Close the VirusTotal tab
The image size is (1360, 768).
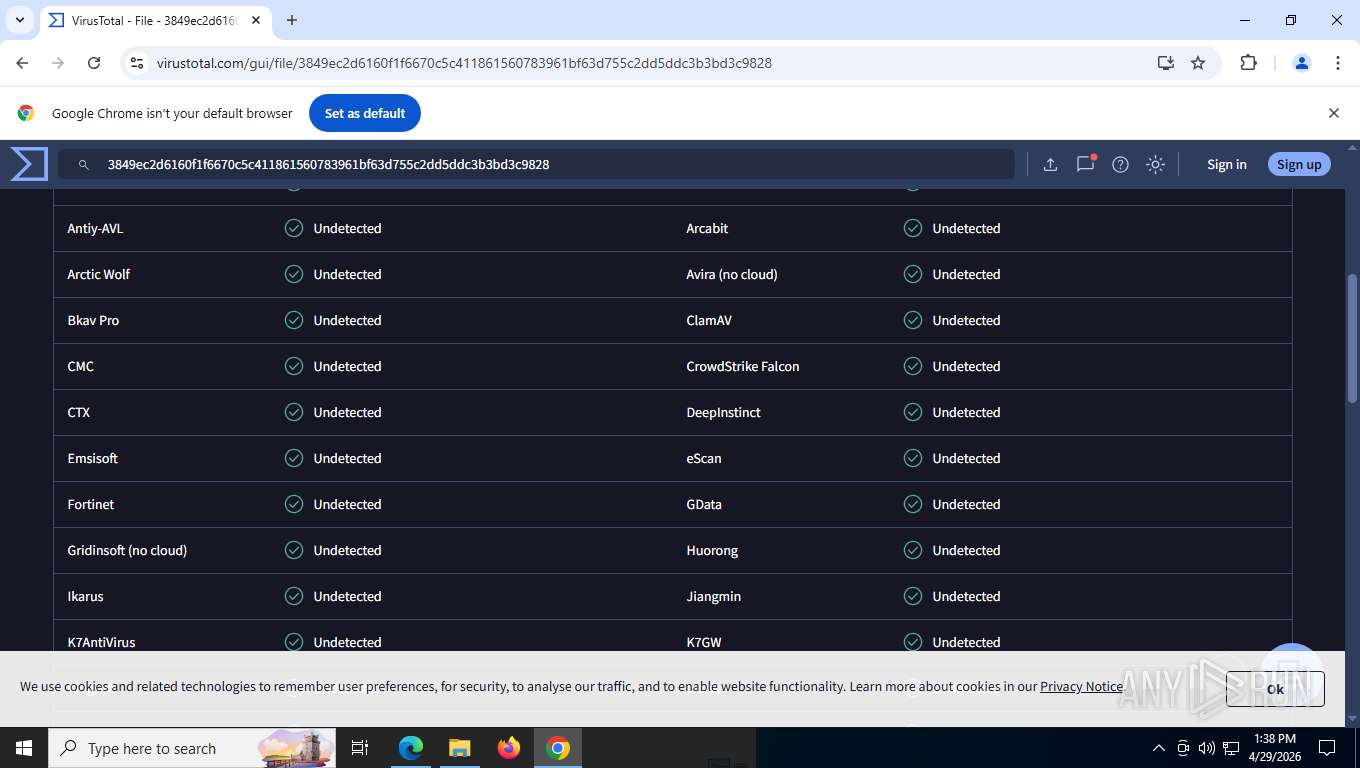[x=256, y=20]
